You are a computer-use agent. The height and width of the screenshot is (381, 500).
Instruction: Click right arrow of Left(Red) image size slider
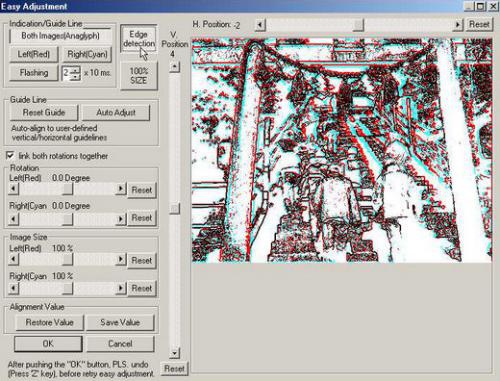coord(121,259)
